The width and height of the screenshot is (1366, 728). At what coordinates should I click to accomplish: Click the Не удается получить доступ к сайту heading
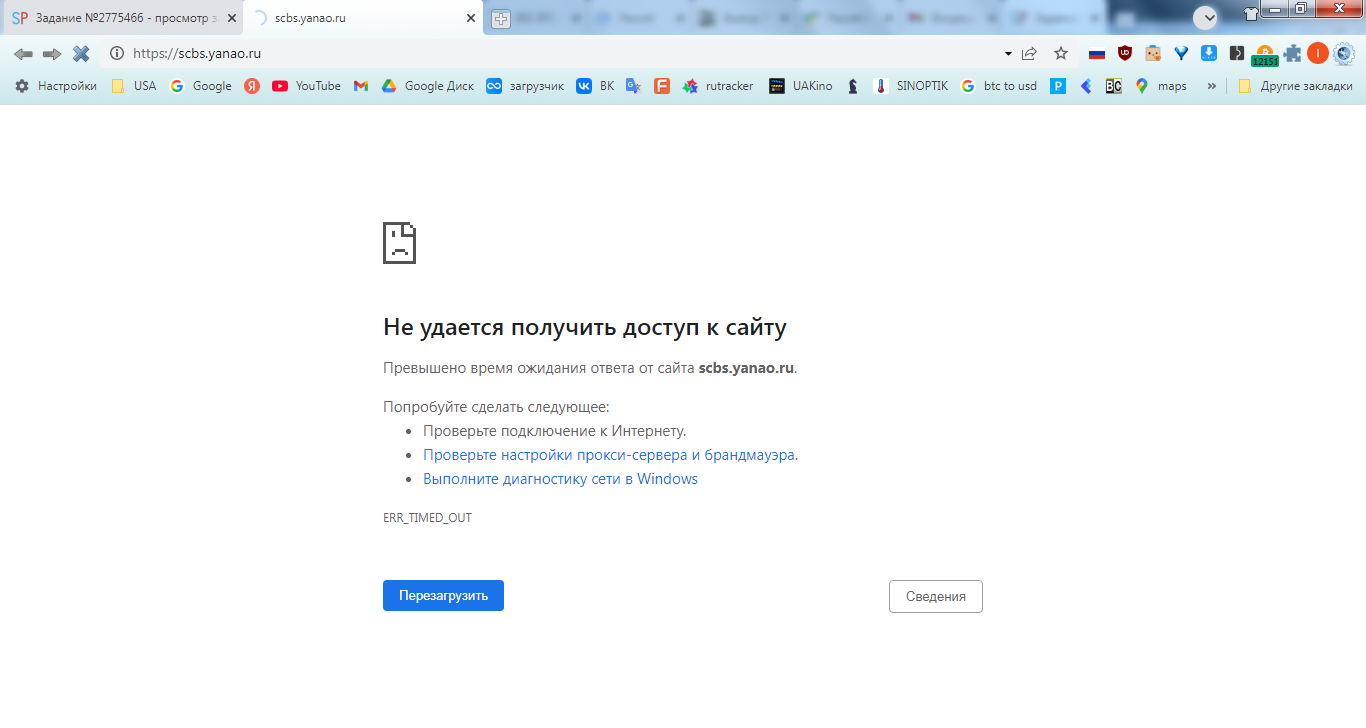[585, 327]
